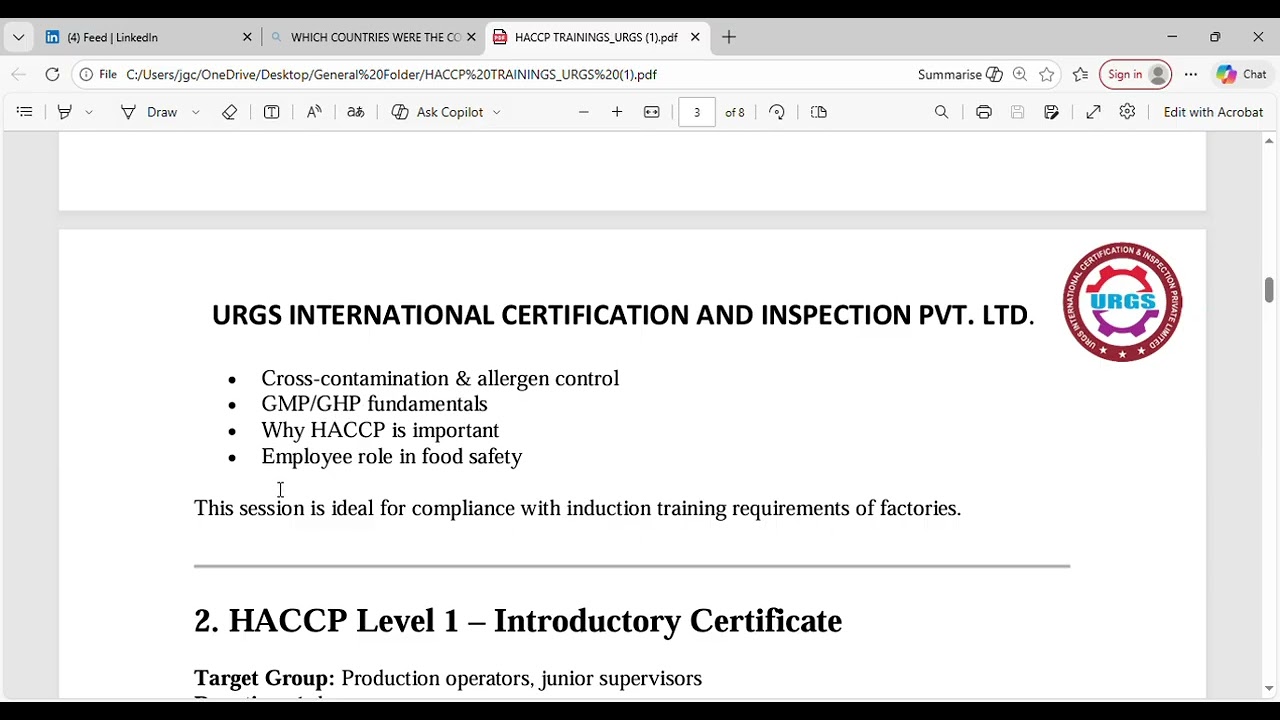This screenshot has width=1280, height=720.
Task: Close the WHICH COUNTRIES search tab
Action: tap(471, 37)
